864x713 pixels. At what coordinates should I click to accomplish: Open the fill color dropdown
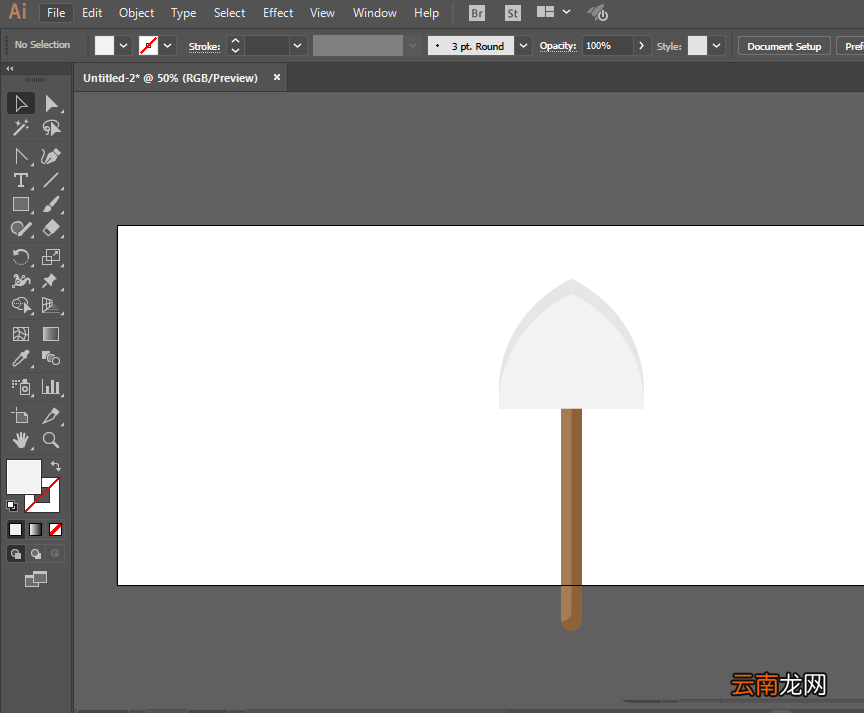pos(123,46)
